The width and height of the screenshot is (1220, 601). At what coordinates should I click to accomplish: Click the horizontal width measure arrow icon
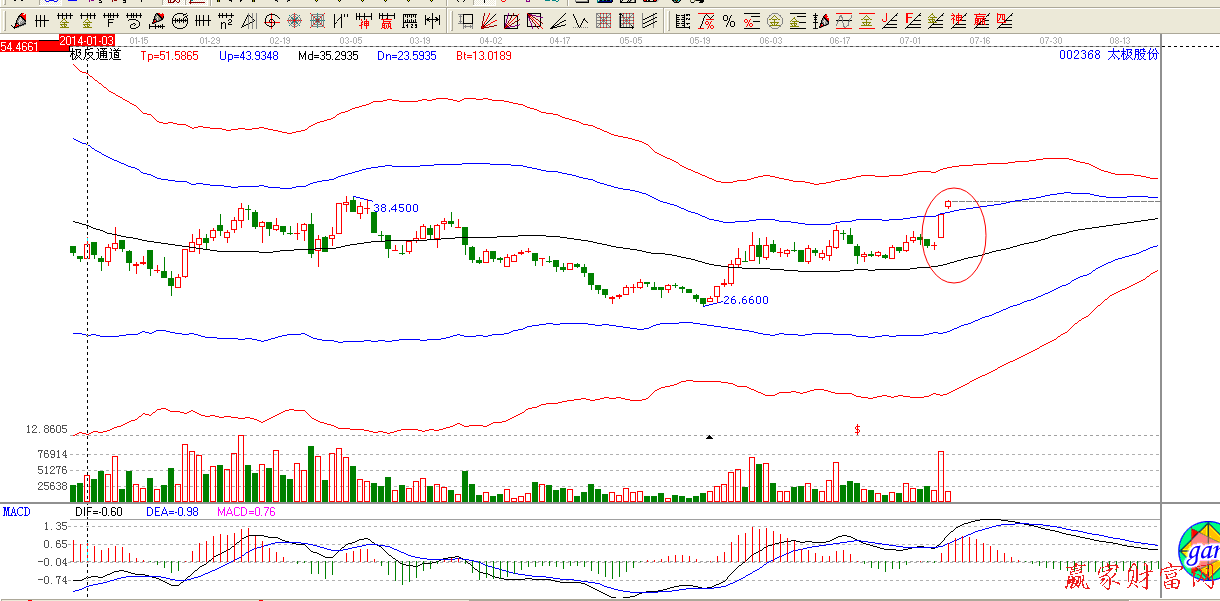(432, 20)
